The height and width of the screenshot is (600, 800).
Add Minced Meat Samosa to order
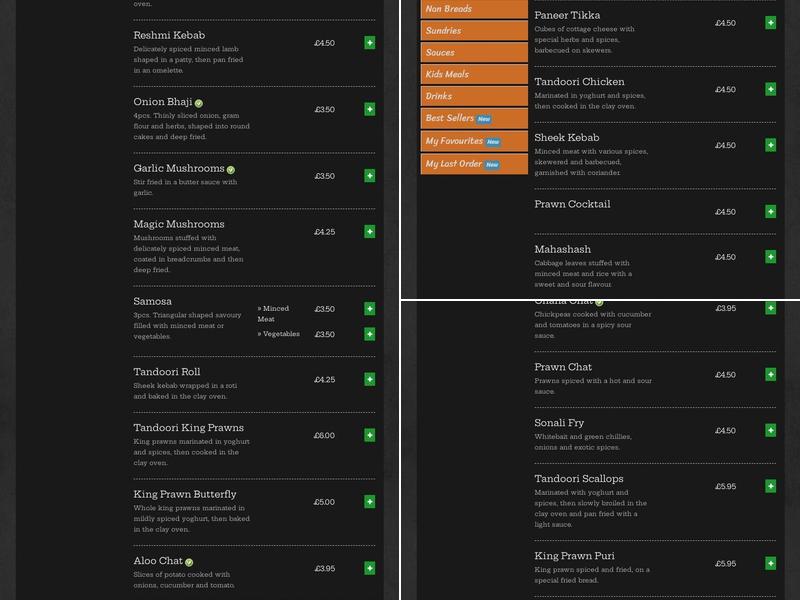click(x=370, y=309)
